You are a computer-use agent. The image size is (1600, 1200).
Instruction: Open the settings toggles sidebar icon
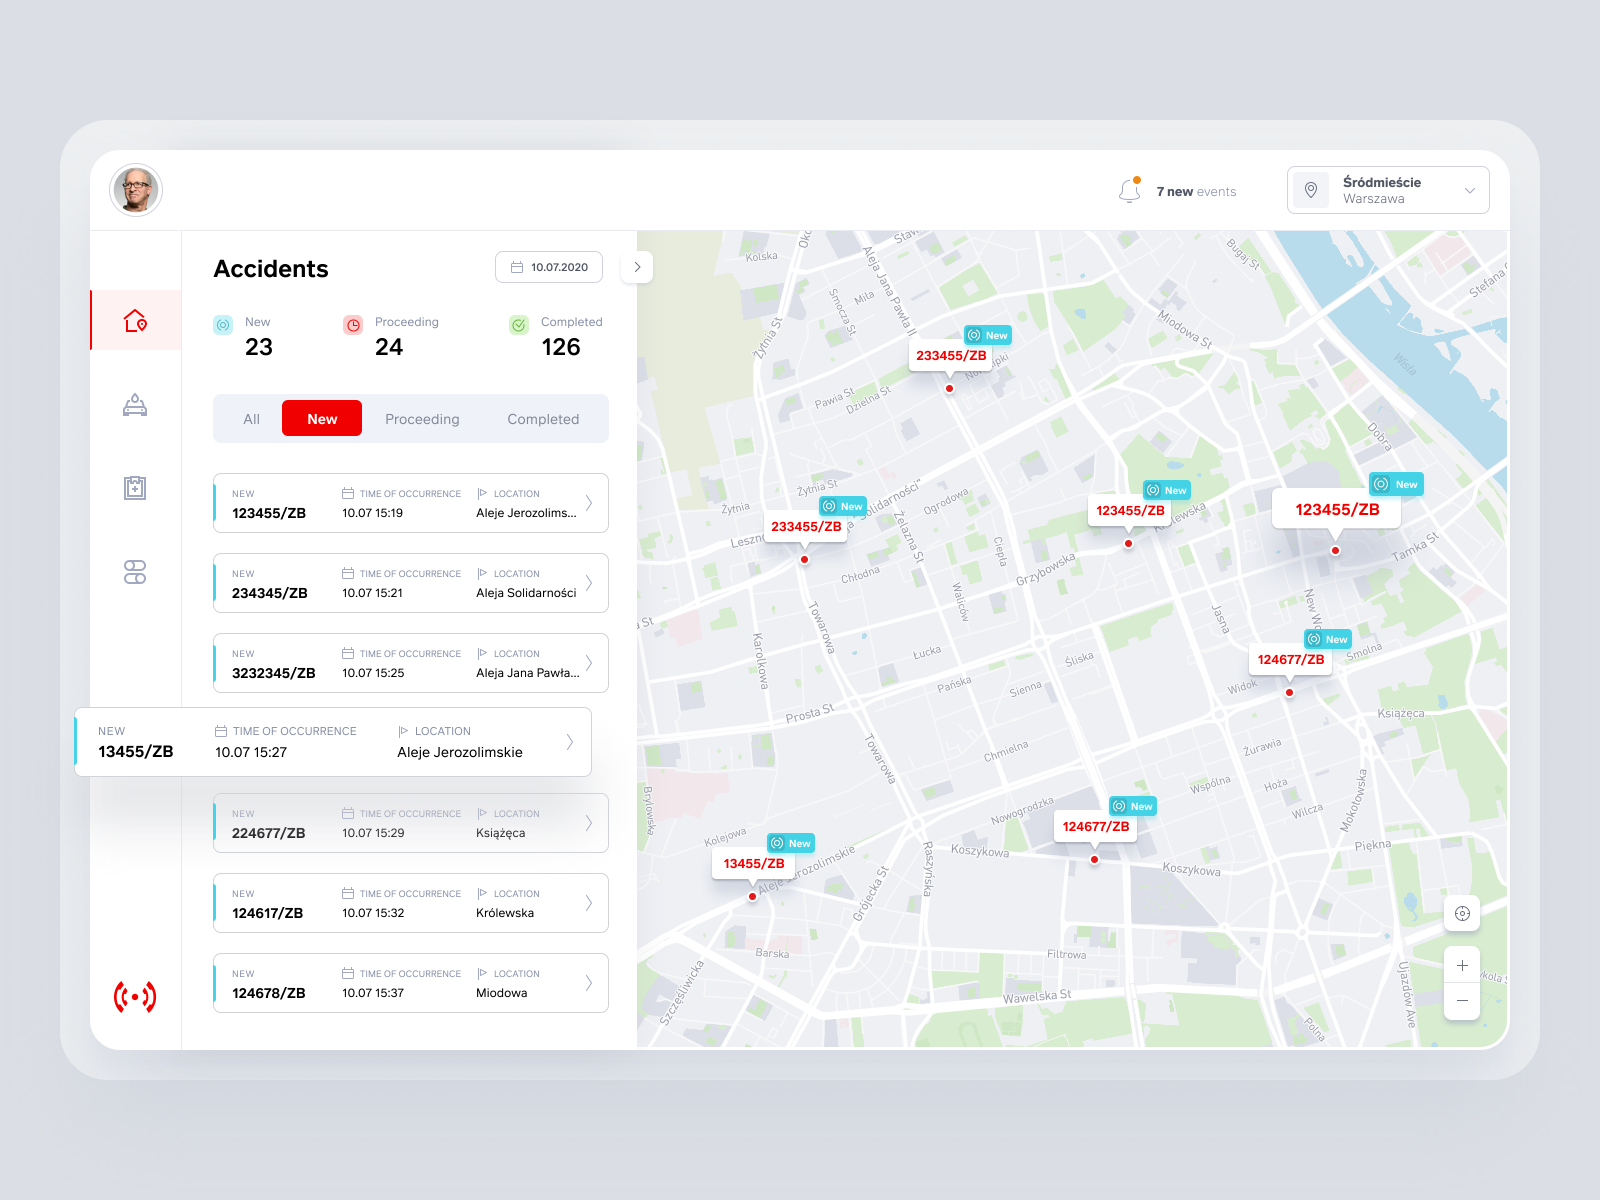click(x=135, y=571)
